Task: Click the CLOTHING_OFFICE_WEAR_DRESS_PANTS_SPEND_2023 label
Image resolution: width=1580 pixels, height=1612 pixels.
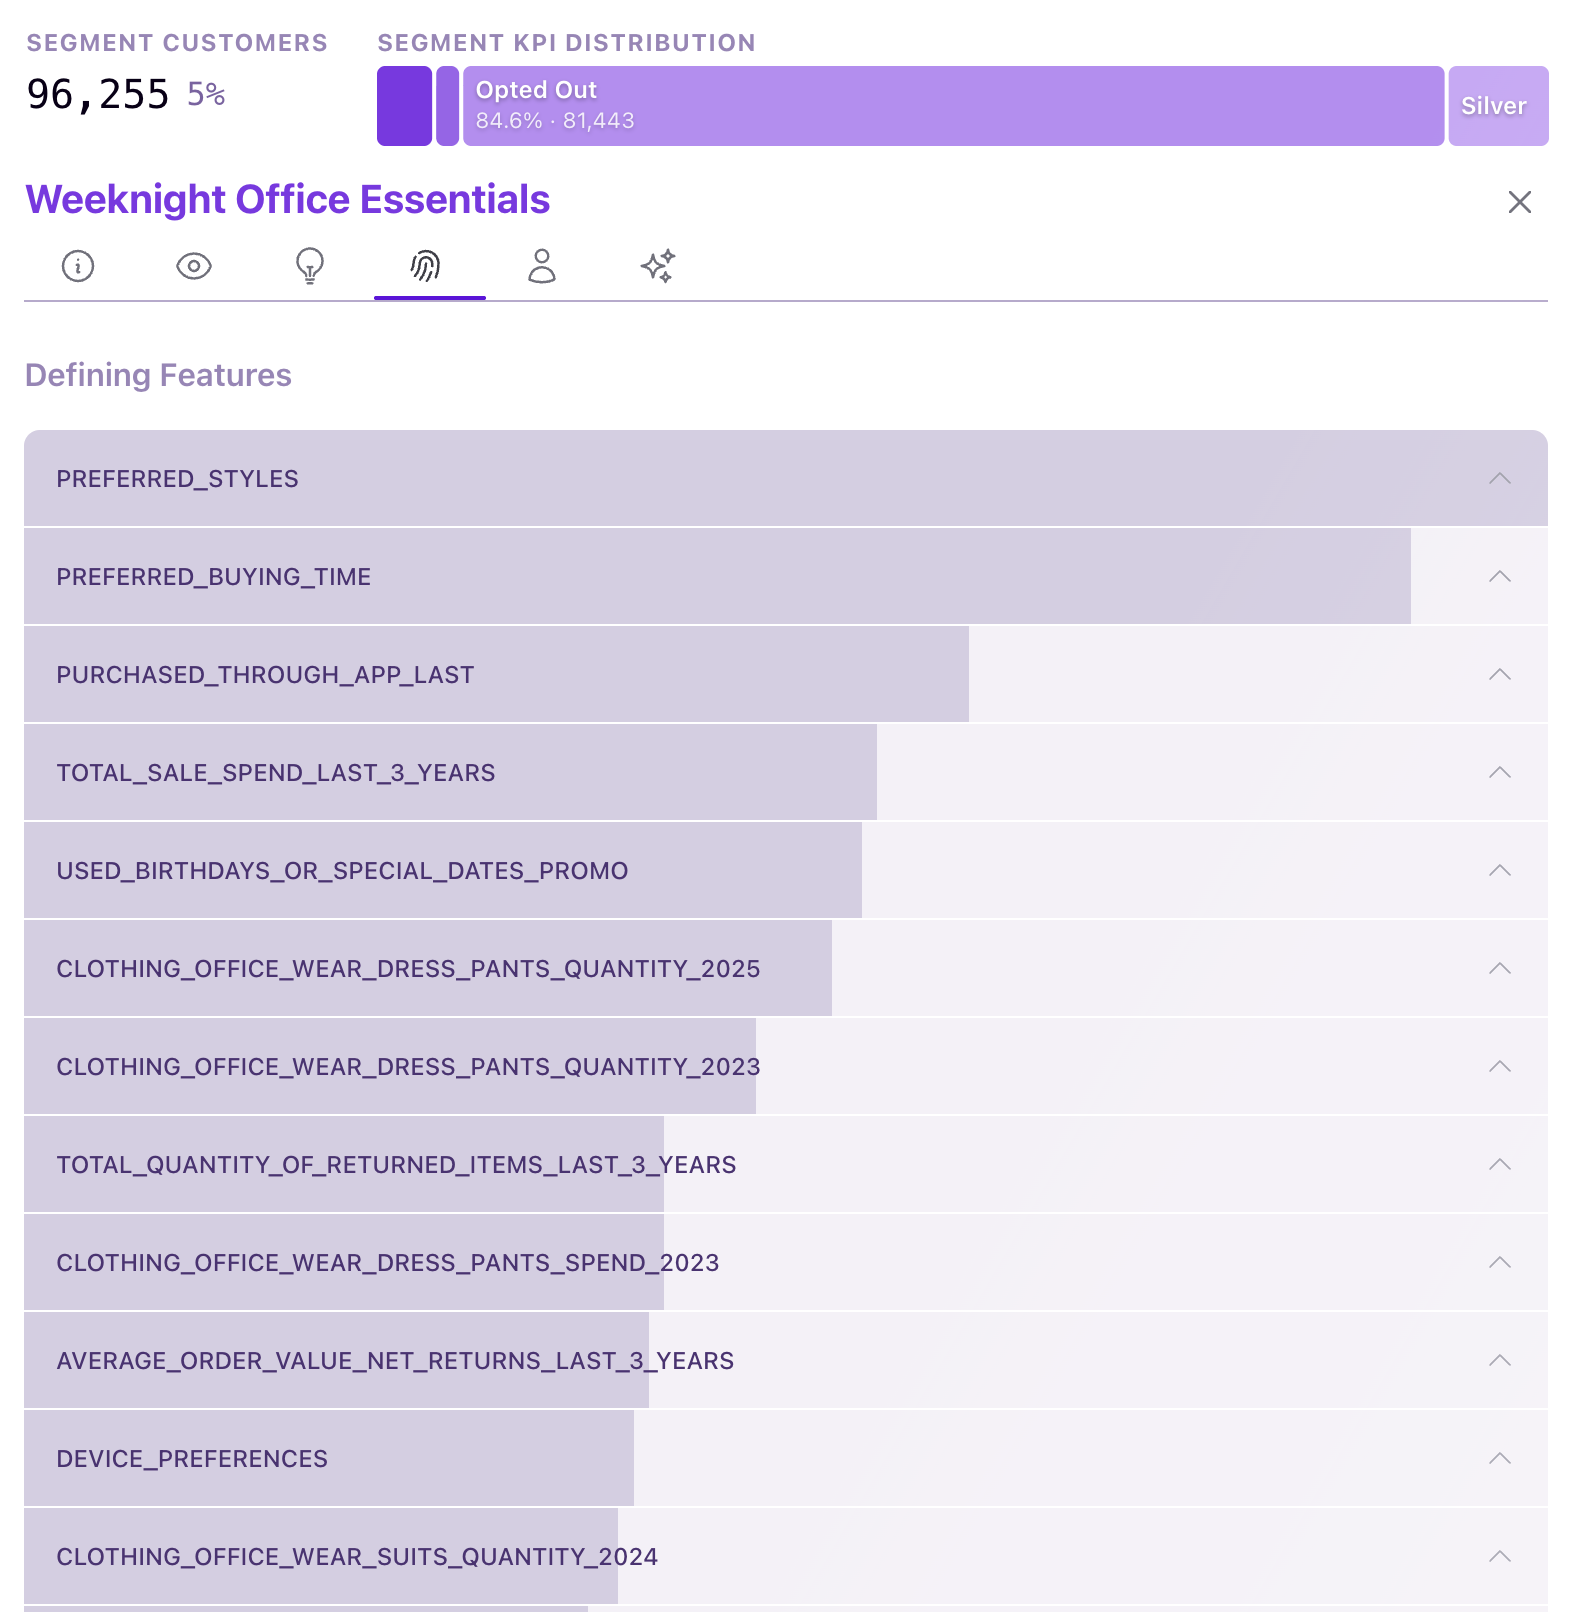Action: point(388,1263)
